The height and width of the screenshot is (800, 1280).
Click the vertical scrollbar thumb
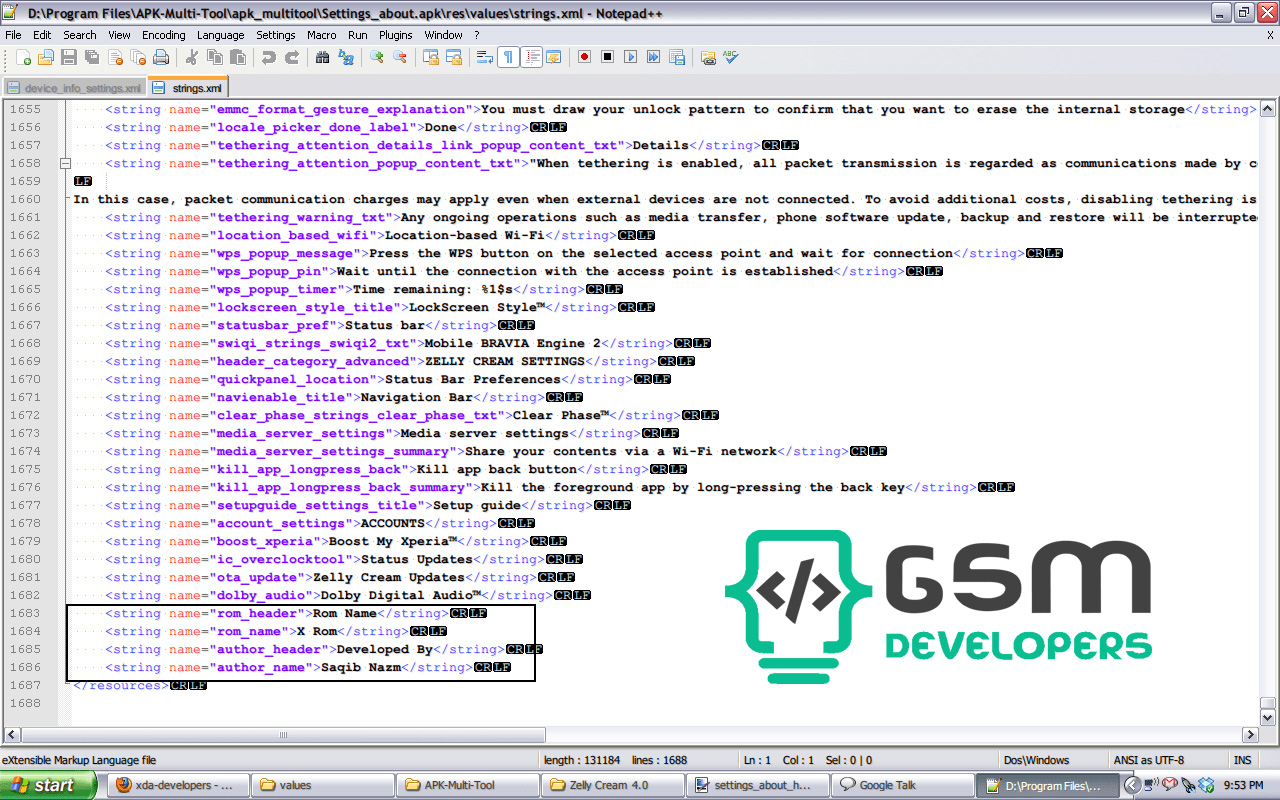click(x=1268, y=702)
